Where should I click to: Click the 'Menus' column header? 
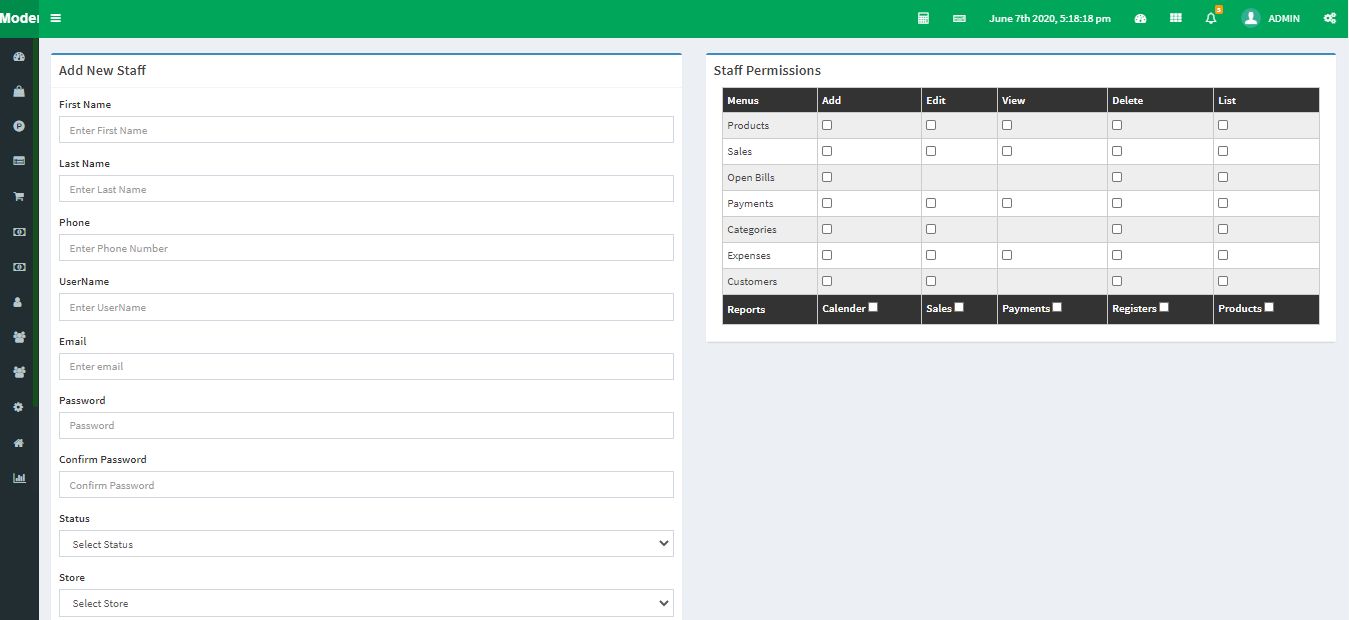coord(743,100)
